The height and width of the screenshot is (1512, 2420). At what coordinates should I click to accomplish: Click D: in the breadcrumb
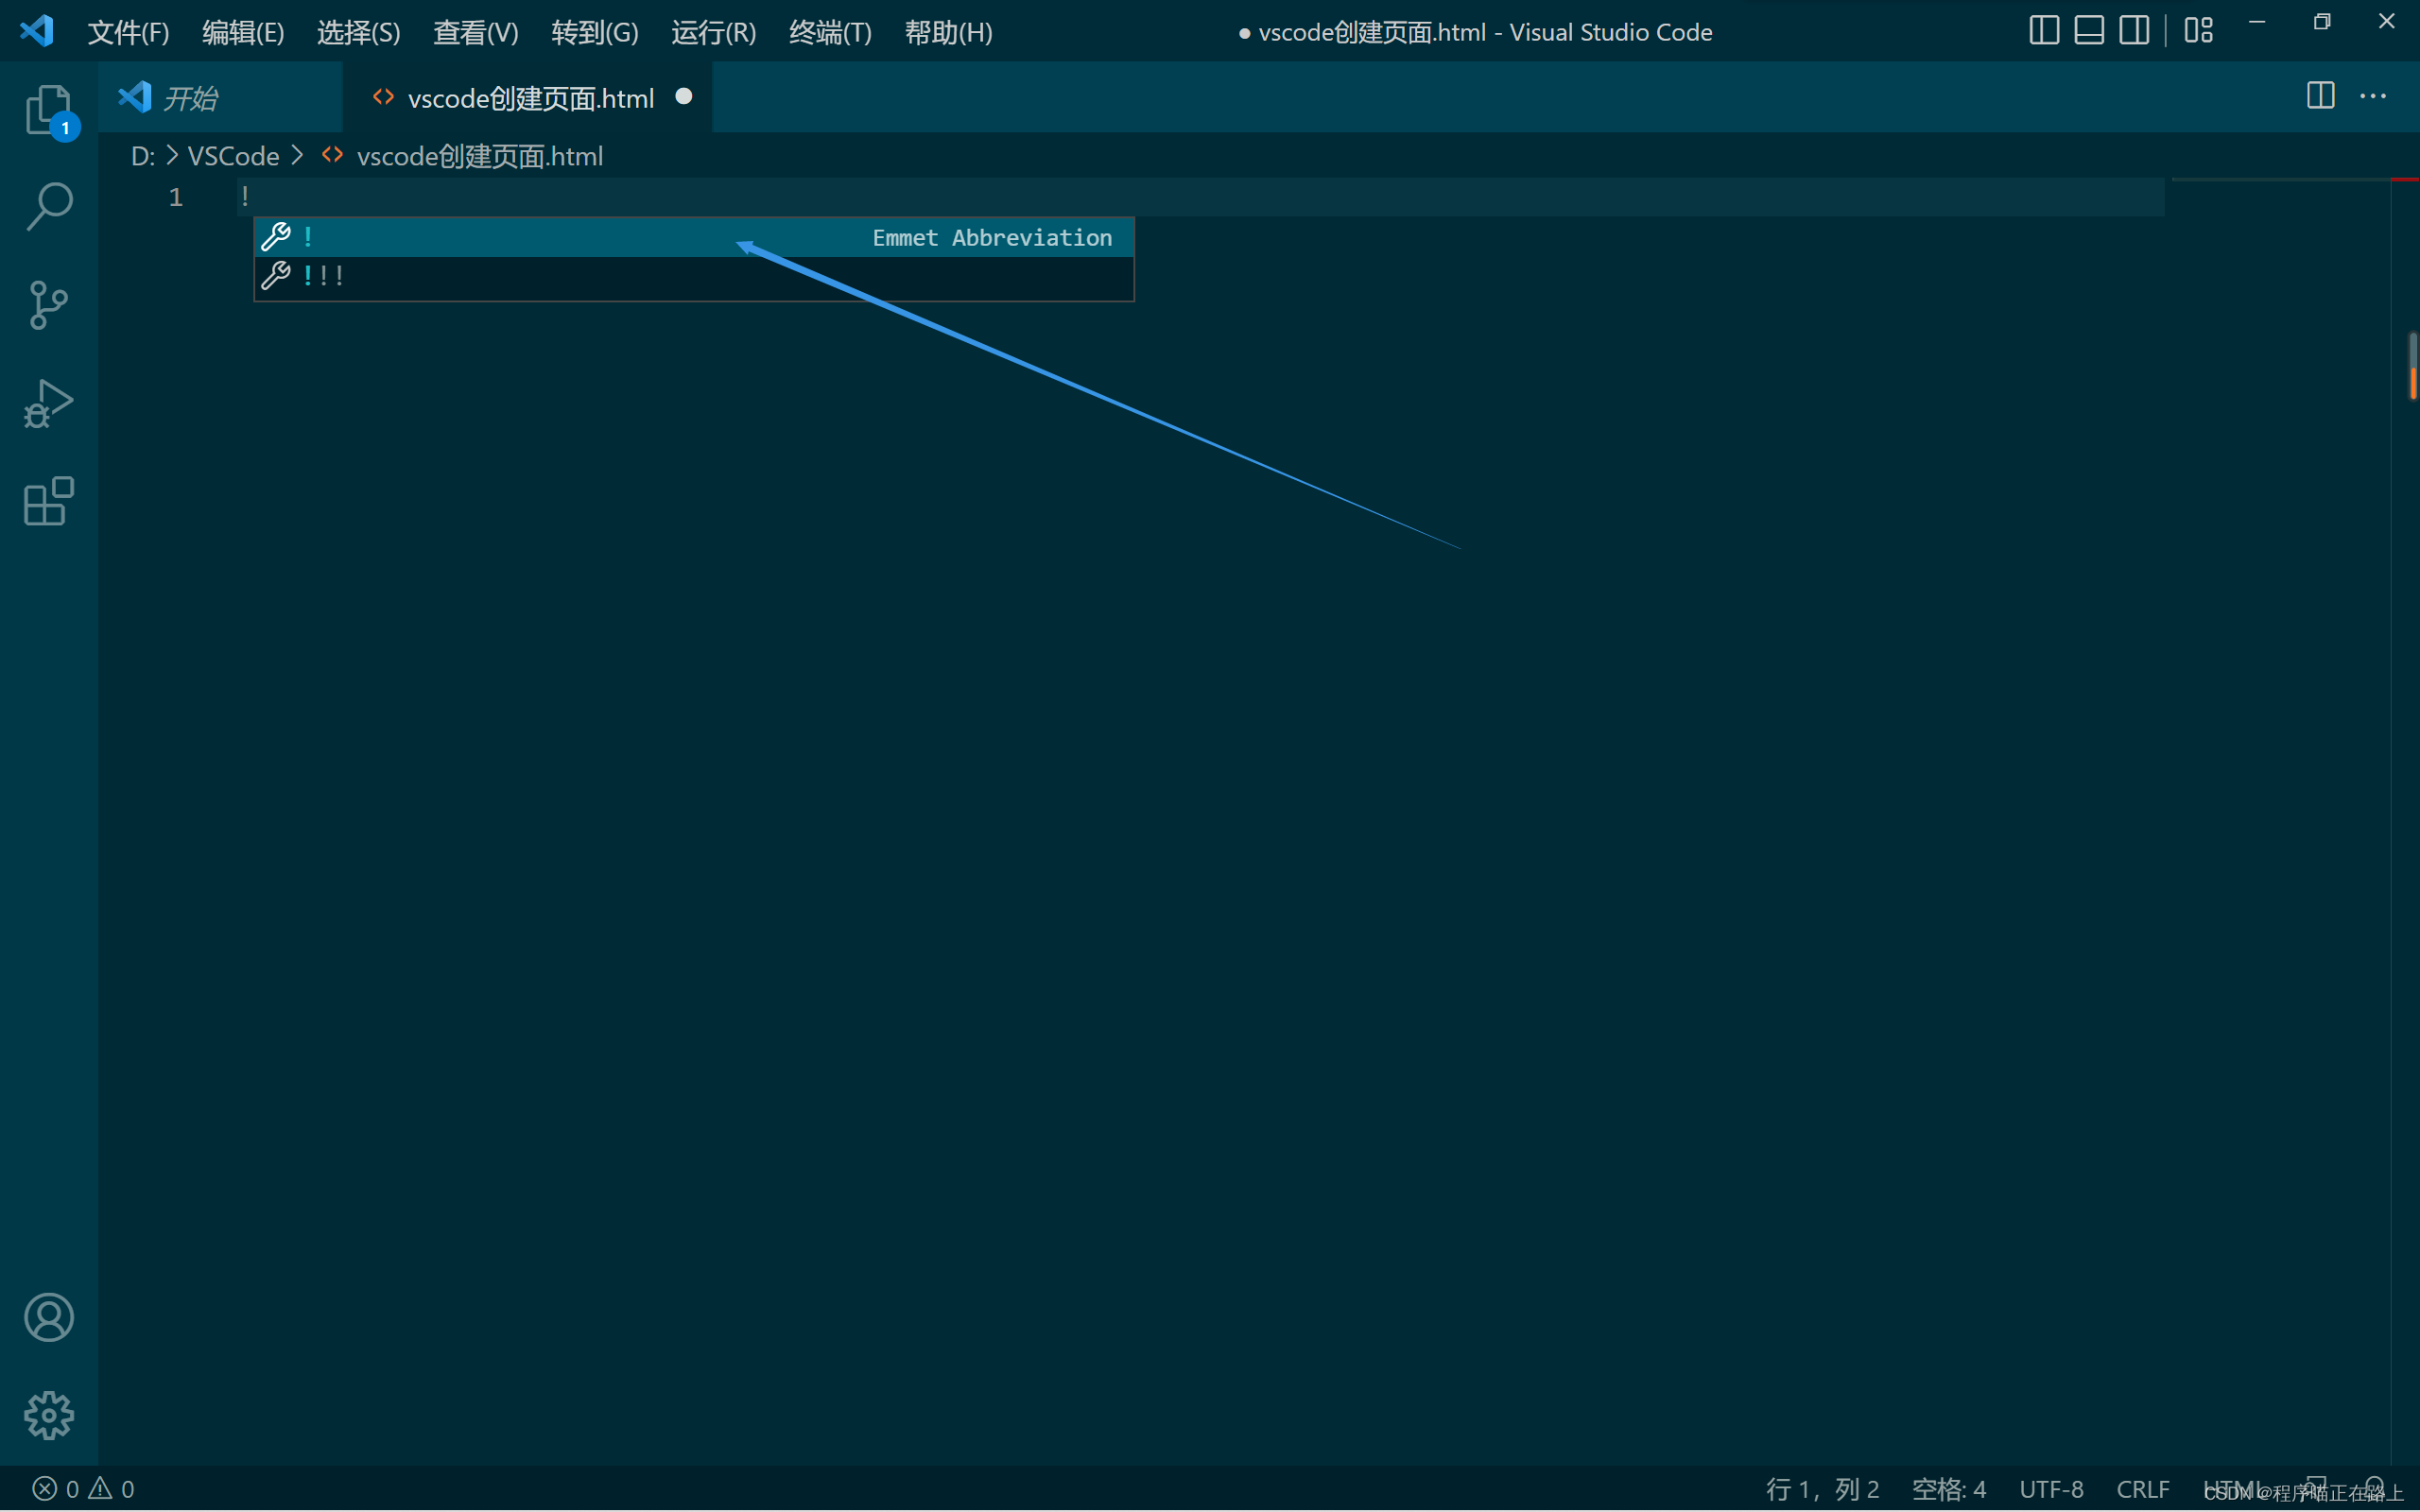click(143, 156)
